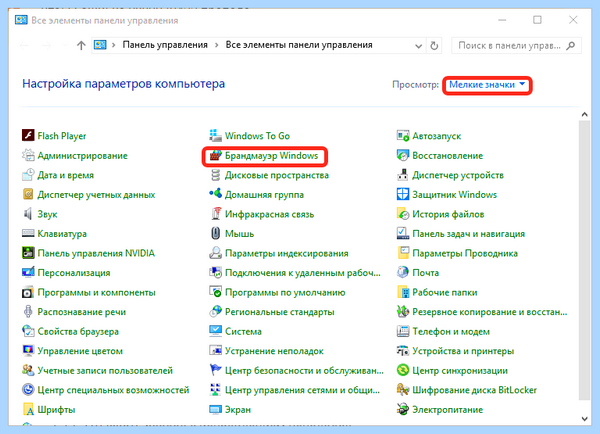Viewport: 600px width, 434px height.
Task: Click the Мышь mouse icon
Action: pyautogui.click(x=215, y=233)
